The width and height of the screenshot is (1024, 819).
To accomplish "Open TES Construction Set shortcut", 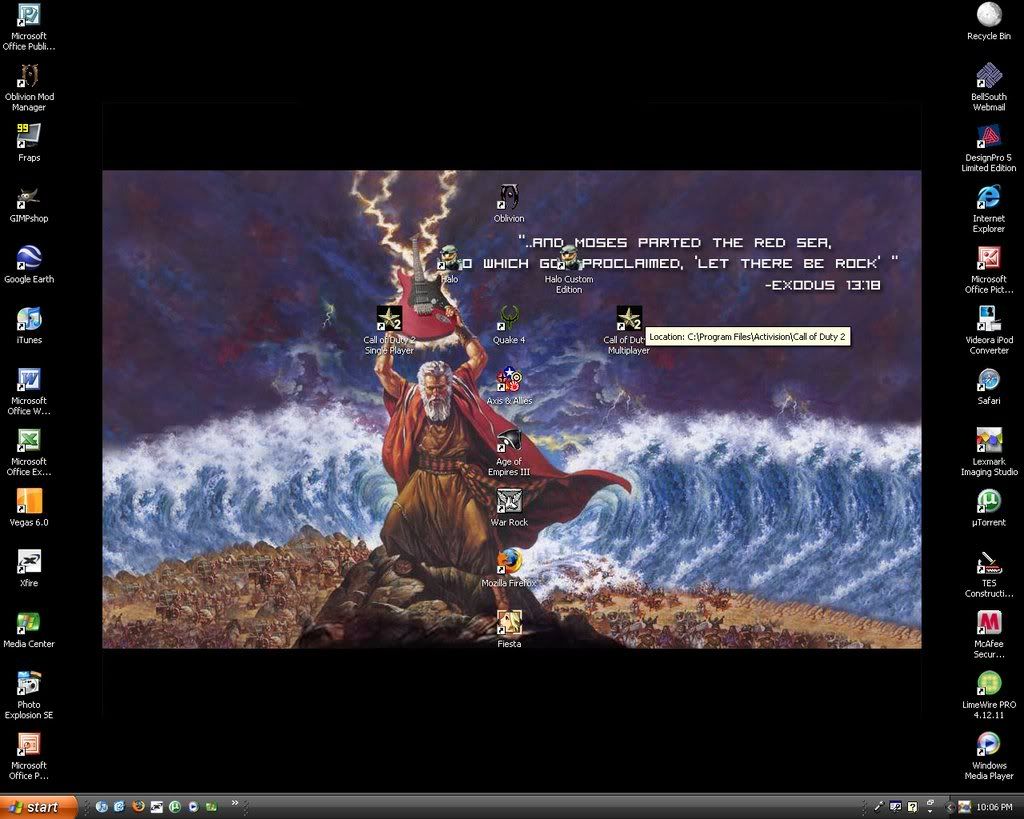I will coord(989,573).
